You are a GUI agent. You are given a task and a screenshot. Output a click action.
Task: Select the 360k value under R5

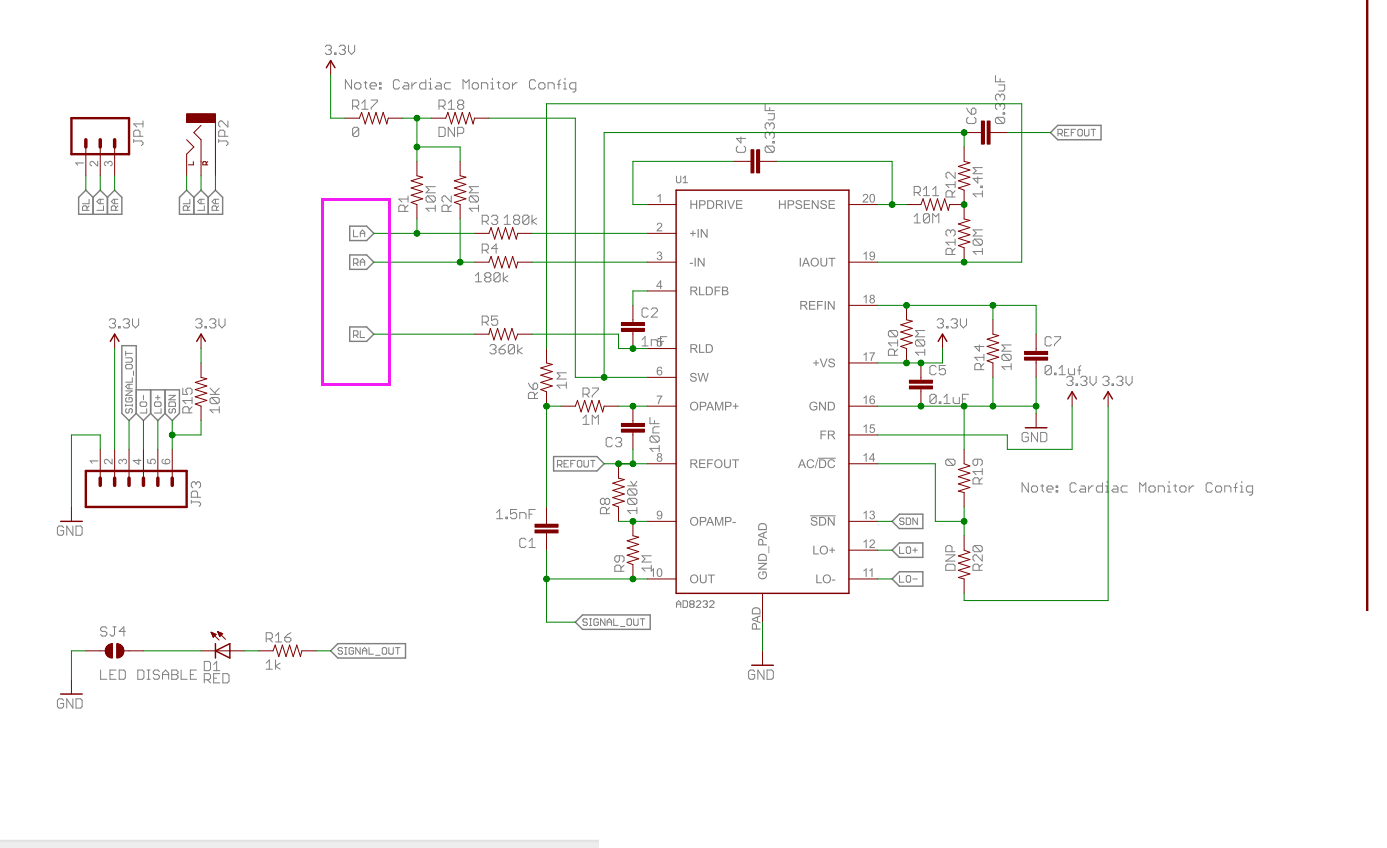(x=506, y=350)
